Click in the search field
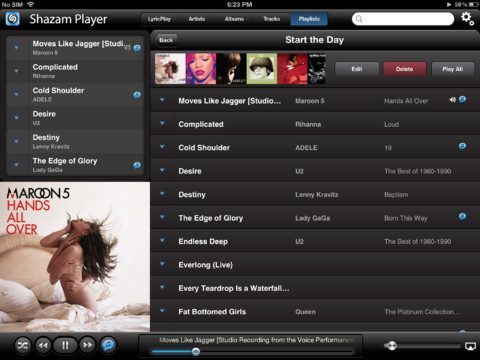The height and width of the screenshot is (360, 480). tap(403, 19)
